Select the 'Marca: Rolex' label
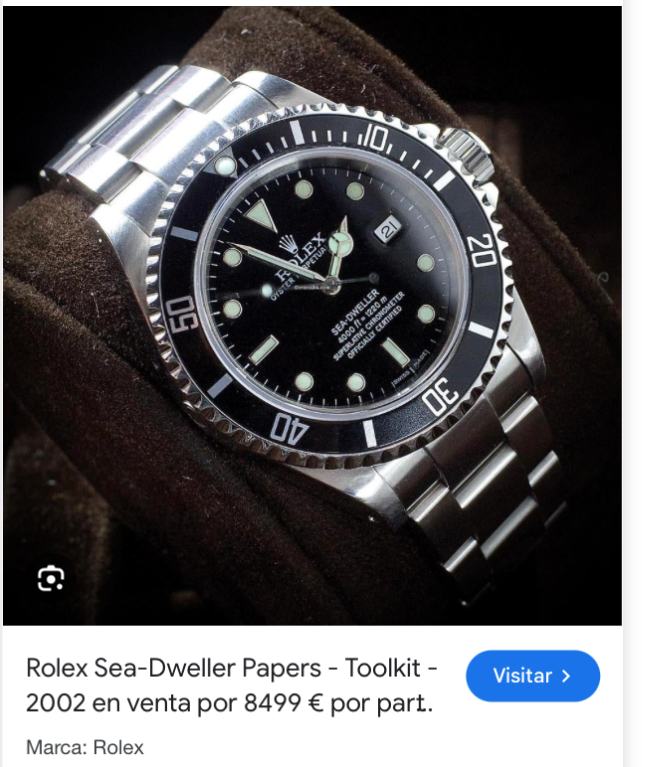The width and height of the screenshot is (652, 767). (x=85, y=747)
